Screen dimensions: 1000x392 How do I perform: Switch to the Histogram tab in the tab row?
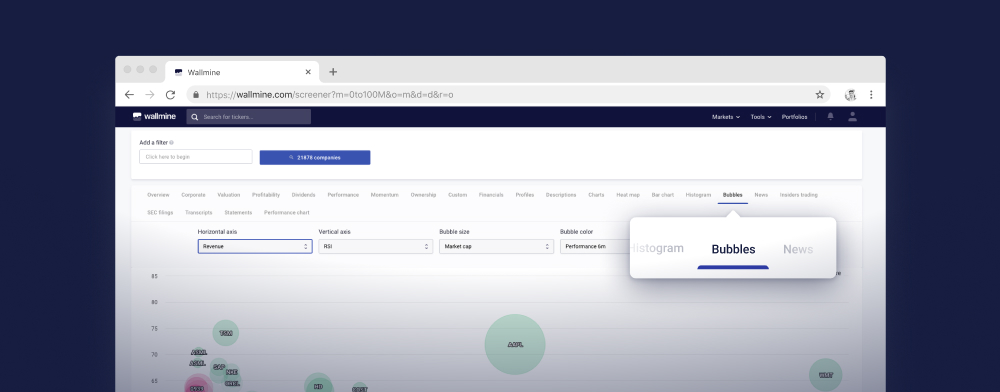pos(698,195)
